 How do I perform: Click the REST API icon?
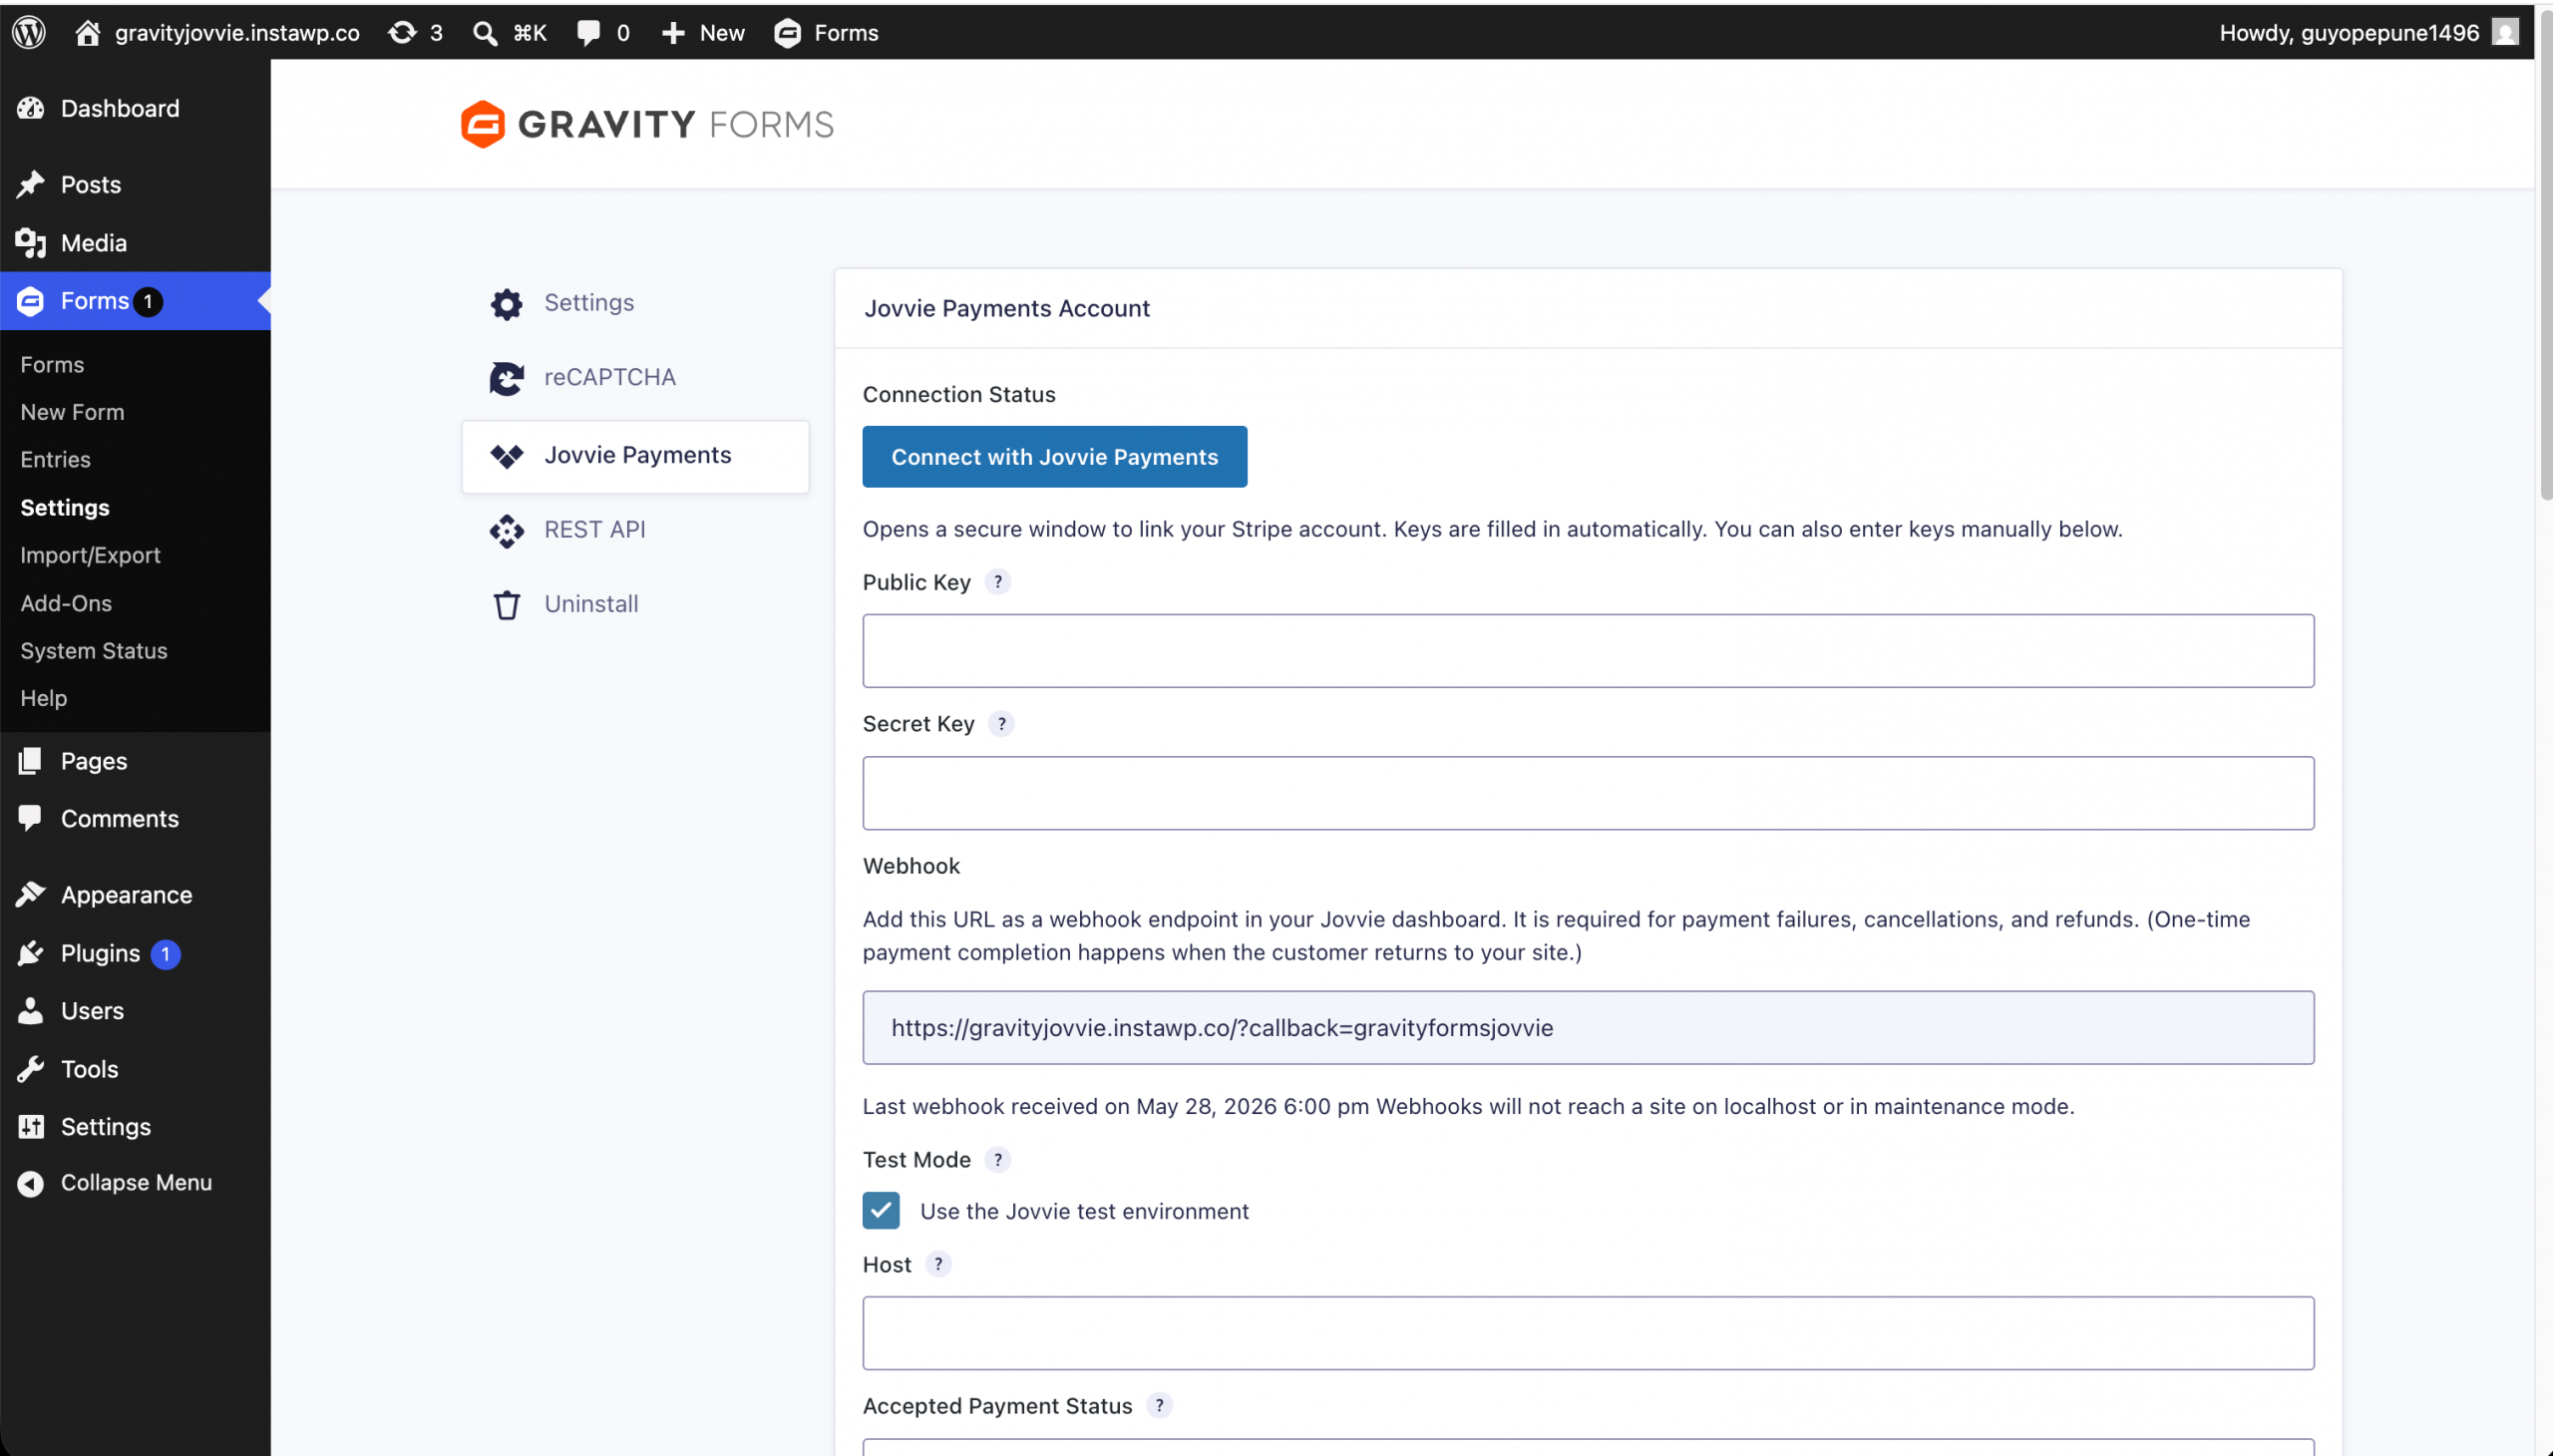coord(507,531)
